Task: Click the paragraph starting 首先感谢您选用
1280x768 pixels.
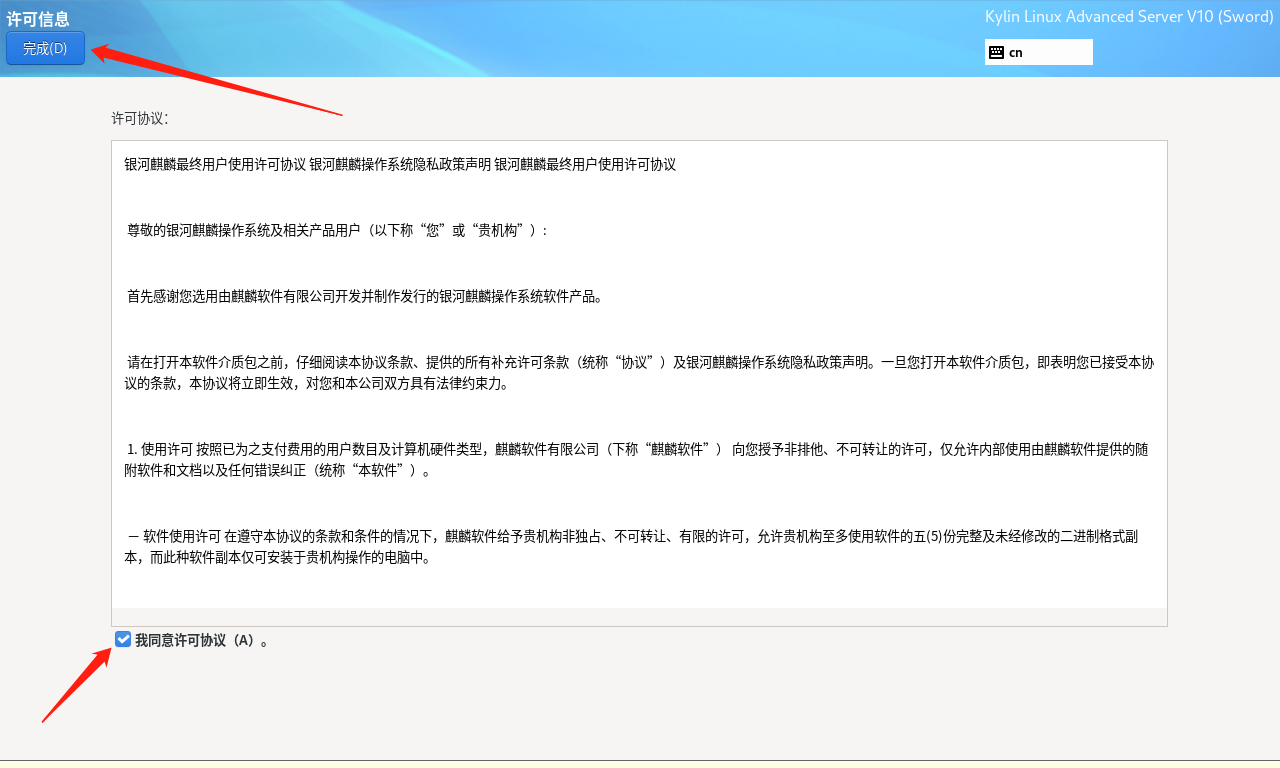Action: tap(365, 296)
